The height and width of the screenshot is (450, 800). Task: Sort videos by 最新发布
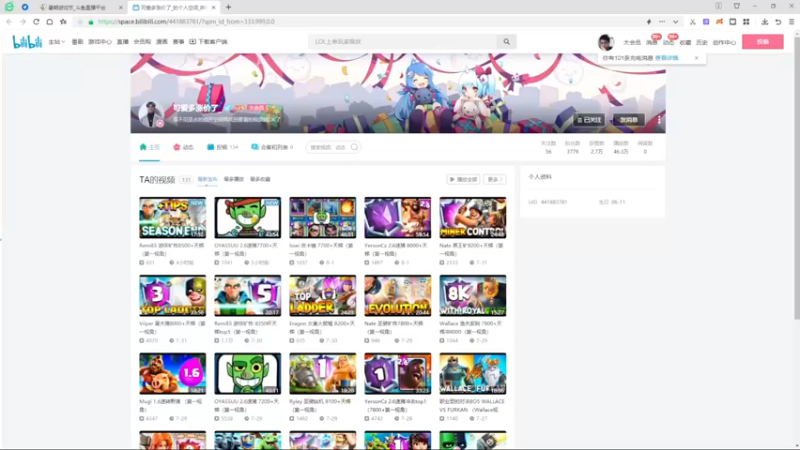tap(207, 180)
